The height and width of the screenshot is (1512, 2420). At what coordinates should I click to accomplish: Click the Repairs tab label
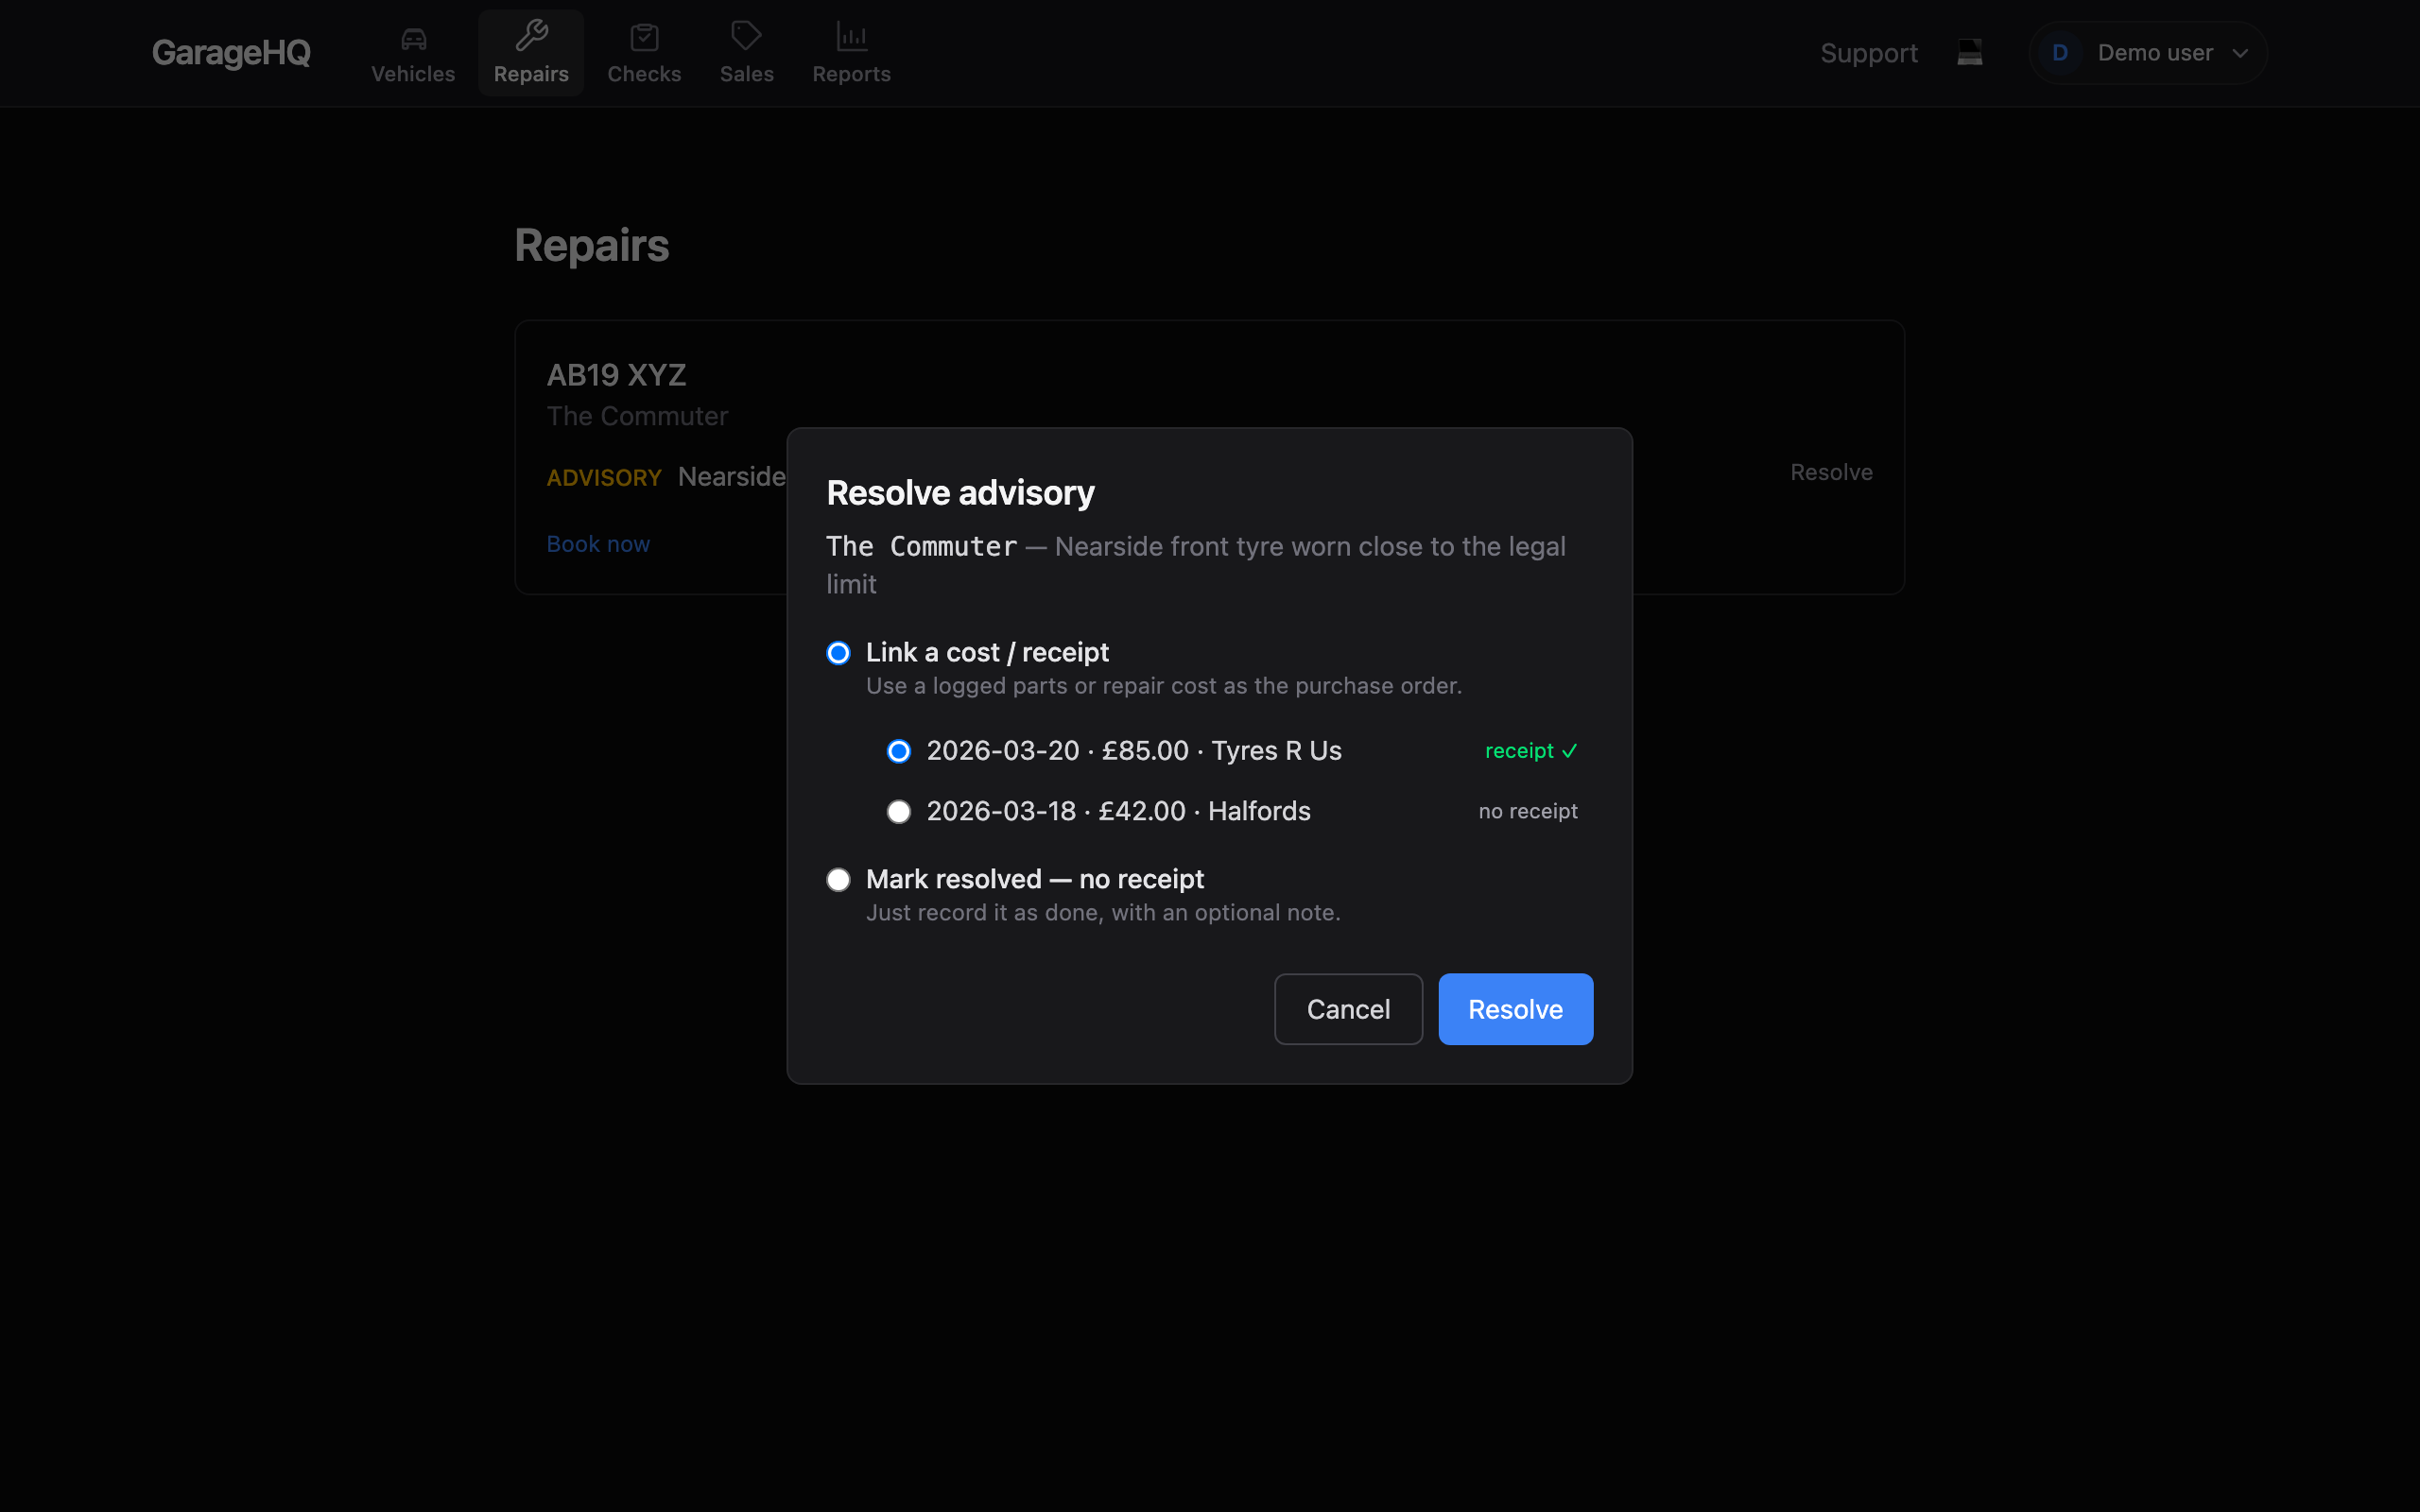coord(531,74)
